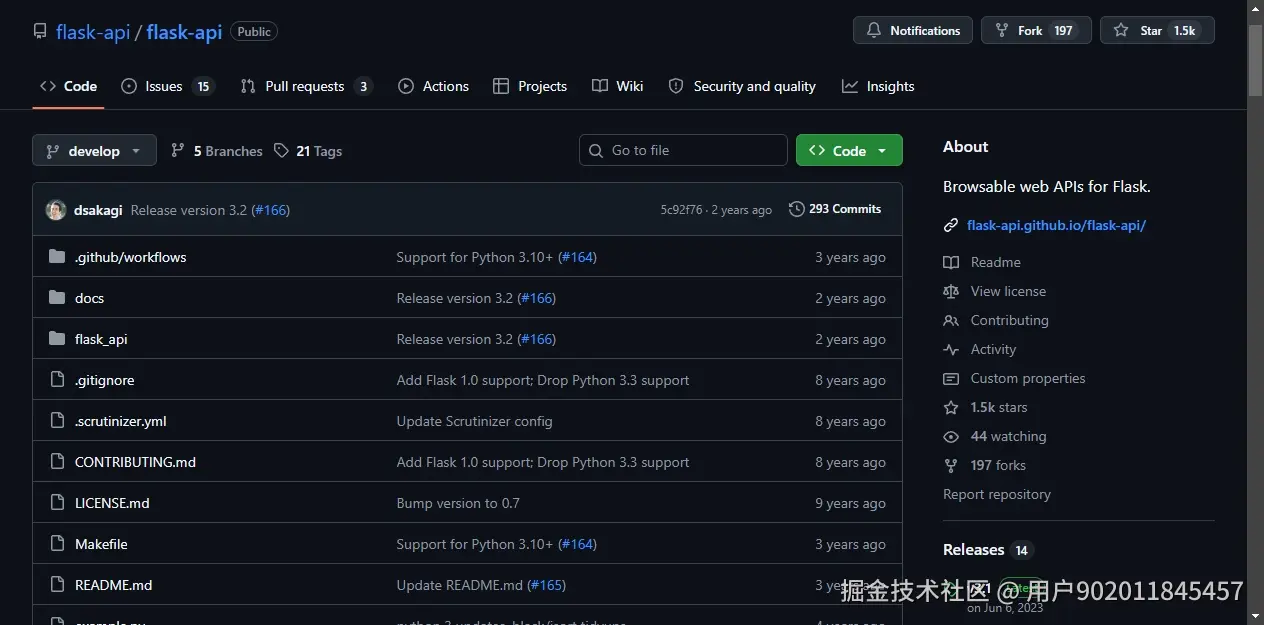Open the LICENSE.md file
The width and height of the screenshot is (1264, 625).
pyautogui.click(x=112, y=503)
